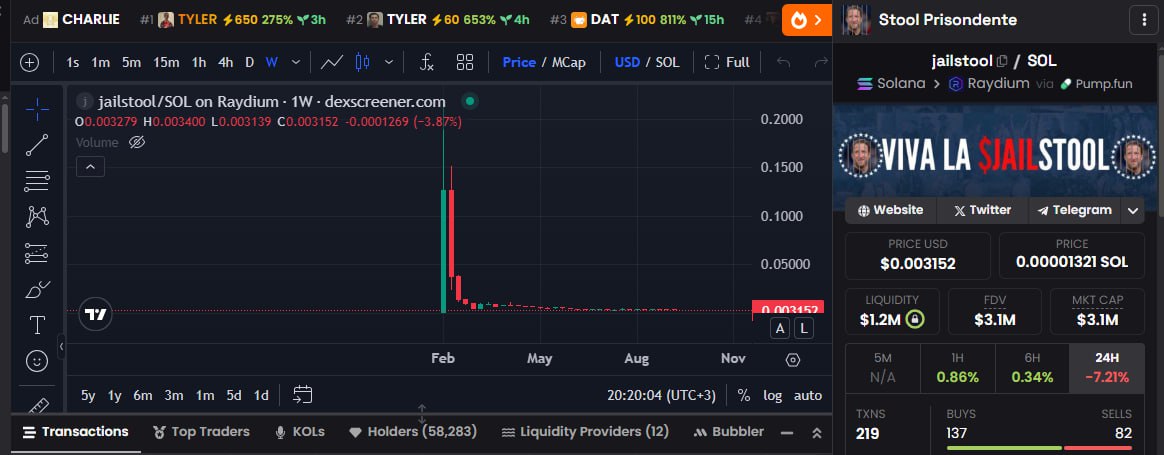The height and width of the screenshot is (455, 1164).
Task: Open the go-to-date calendar icon
Action: [x=303, y=395]
